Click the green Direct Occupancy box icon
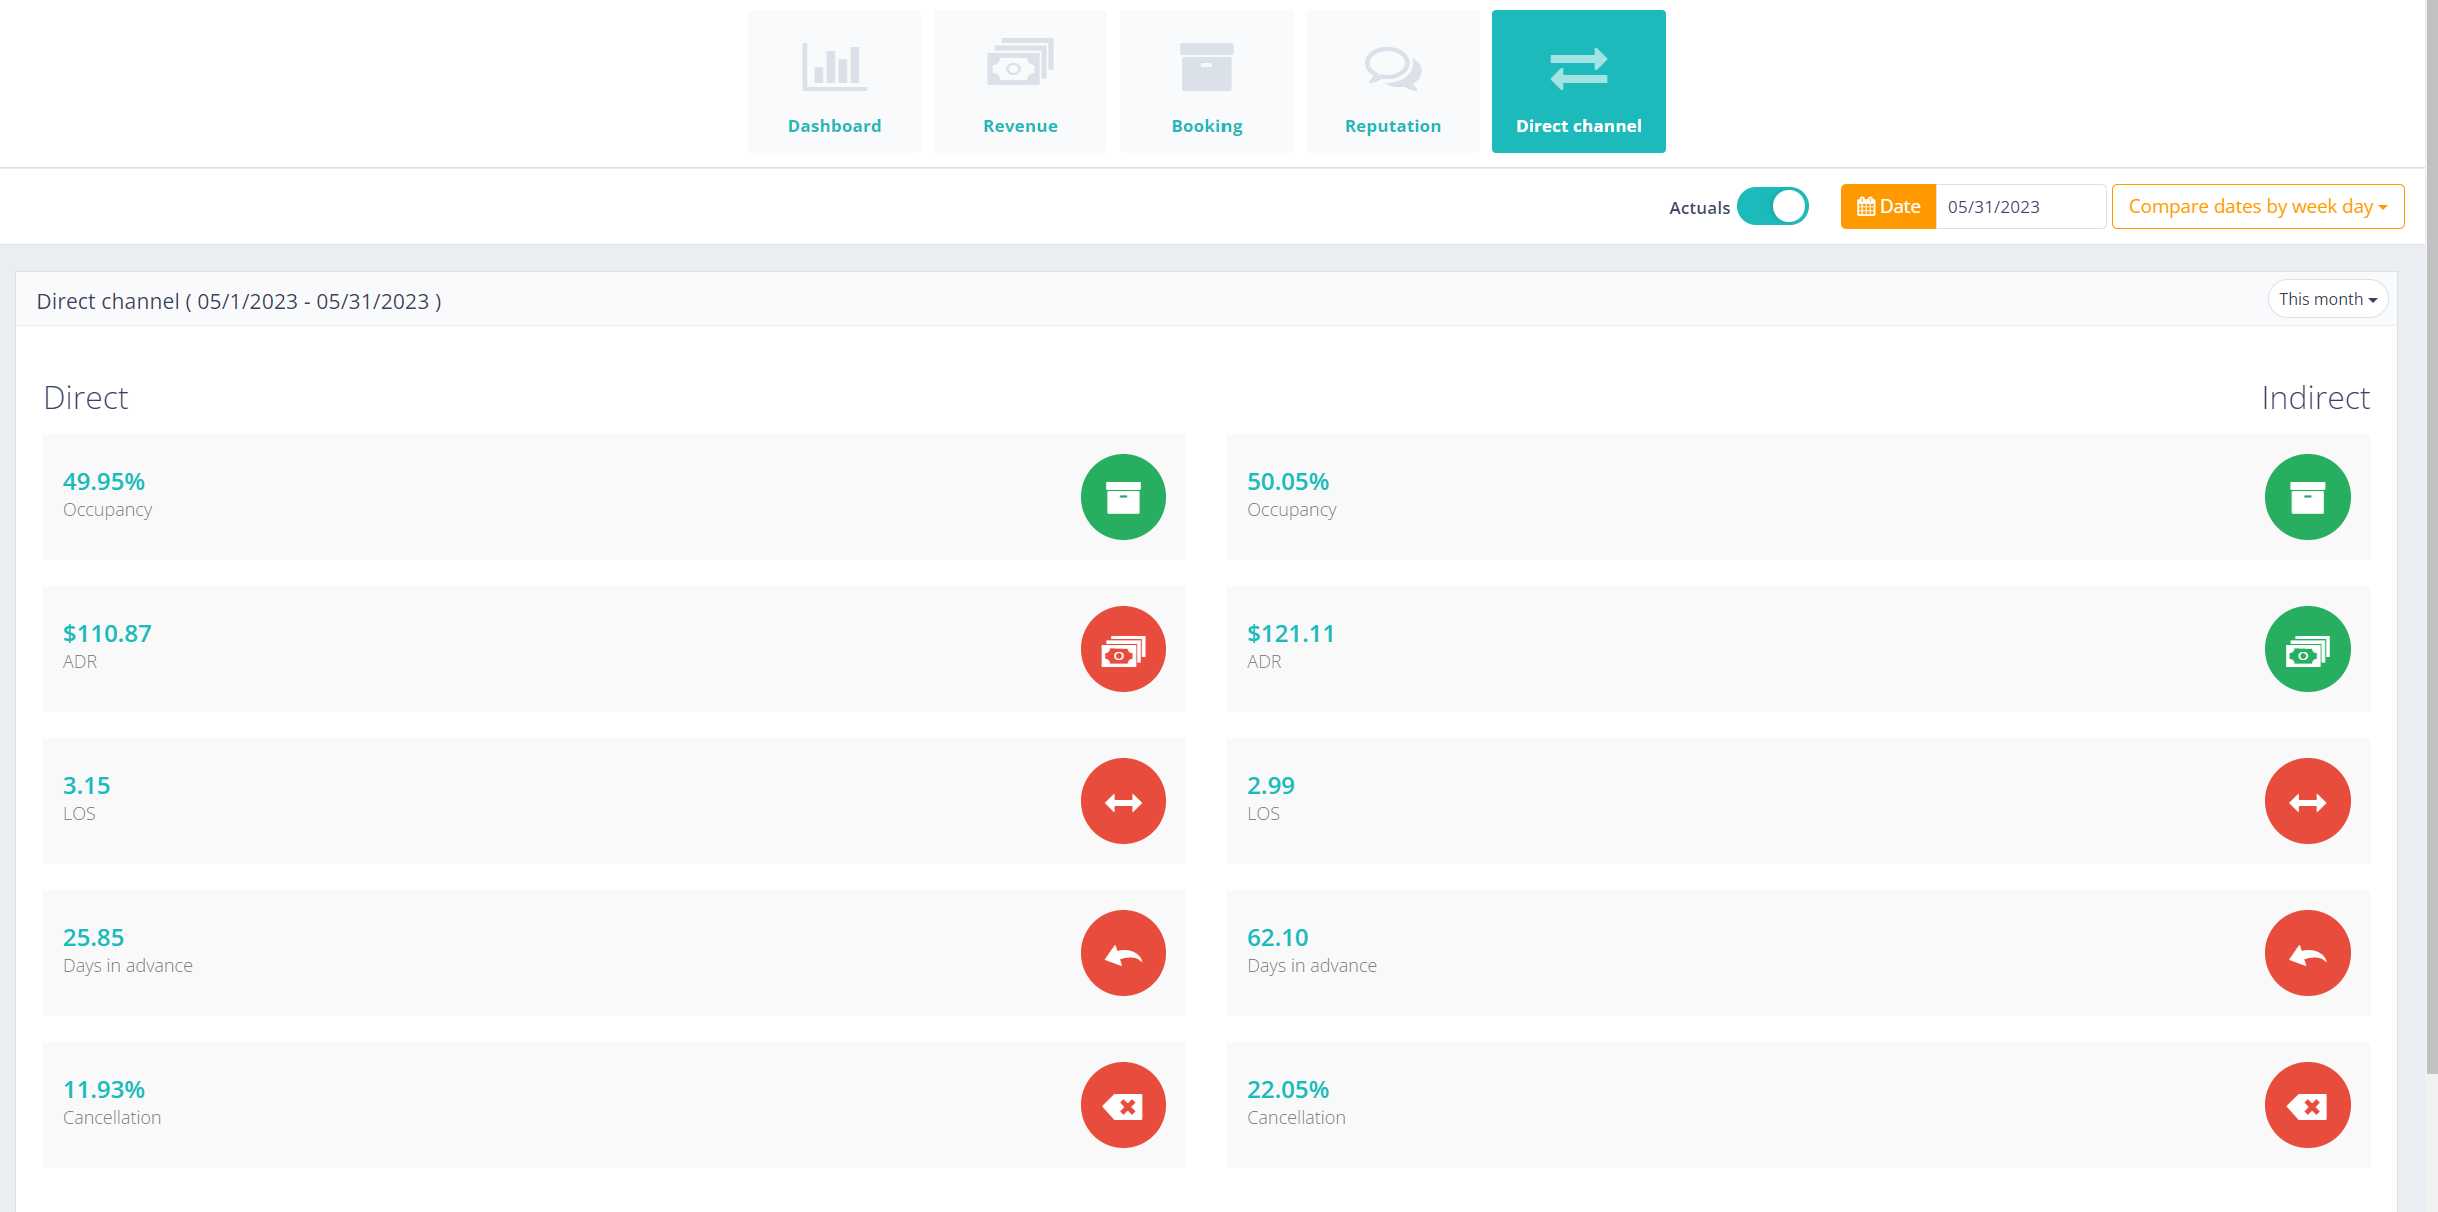Screen dimensions: 2438x1212 1123,497
